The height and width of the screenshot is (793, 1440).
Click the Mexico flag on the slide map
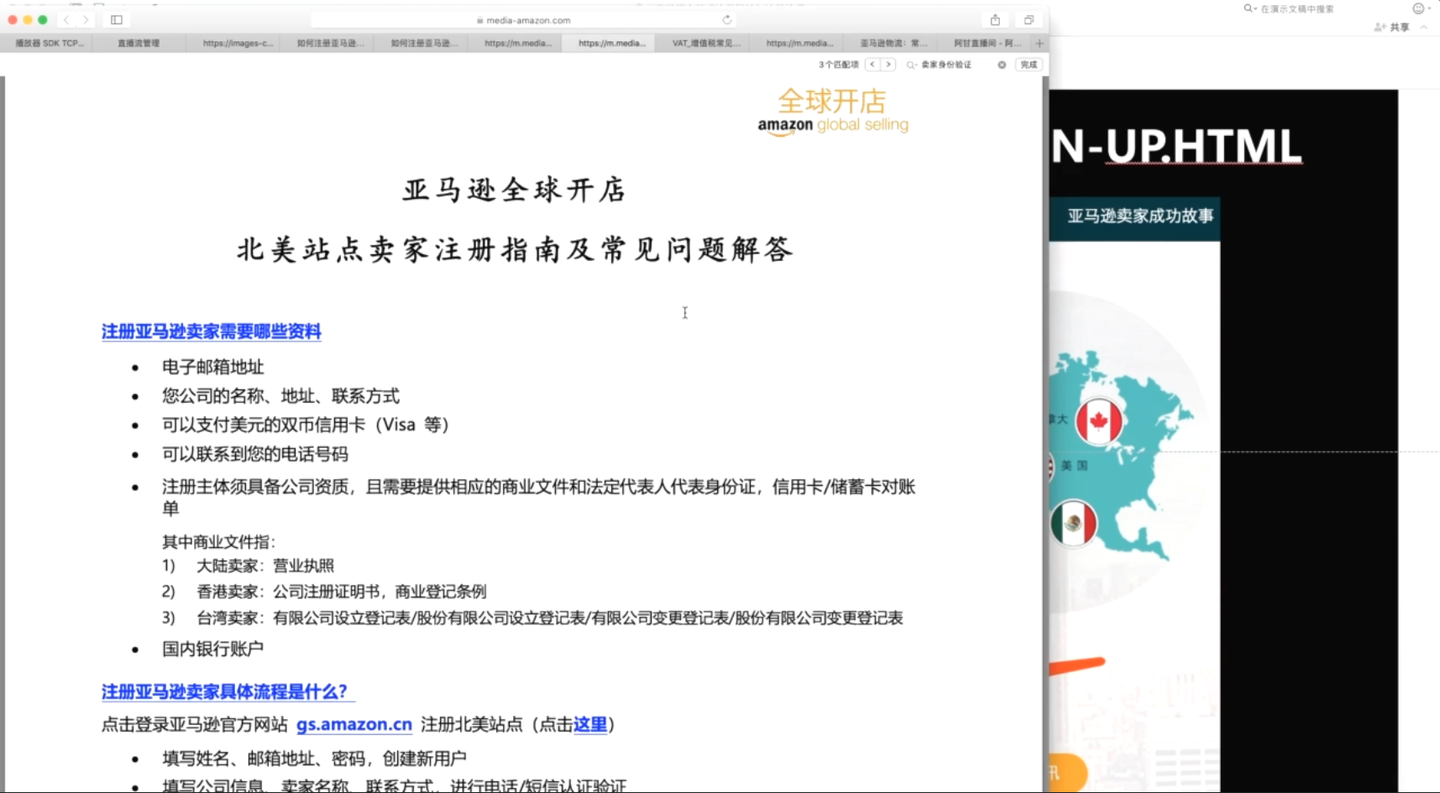click(1074, 524)
